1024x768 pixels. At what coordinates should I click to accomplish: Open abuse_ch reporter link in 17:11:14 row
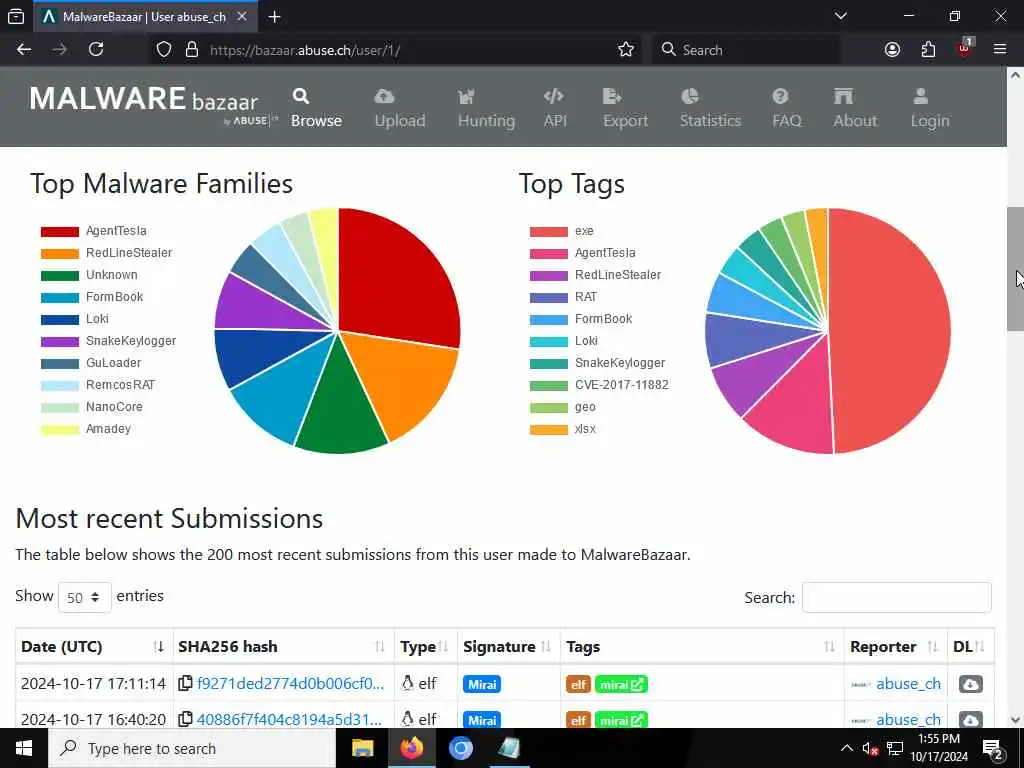(x=908, y=684)
